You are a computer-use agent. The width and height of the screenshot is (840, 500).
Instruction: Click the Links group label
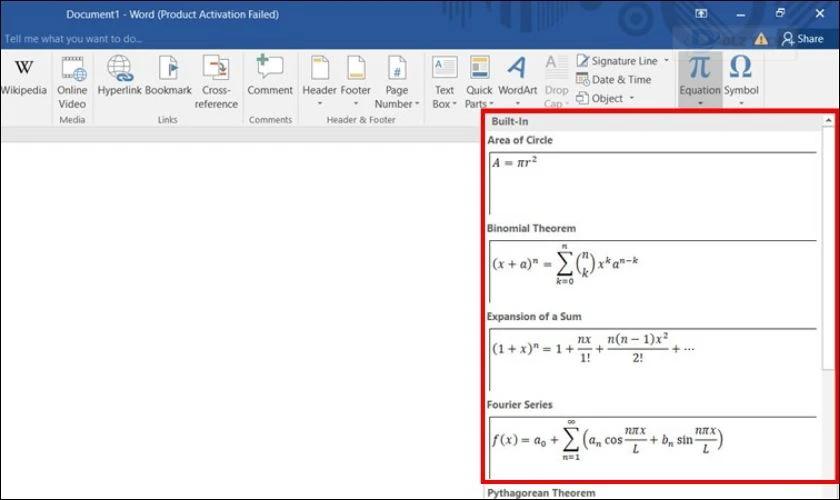[168, 120]
